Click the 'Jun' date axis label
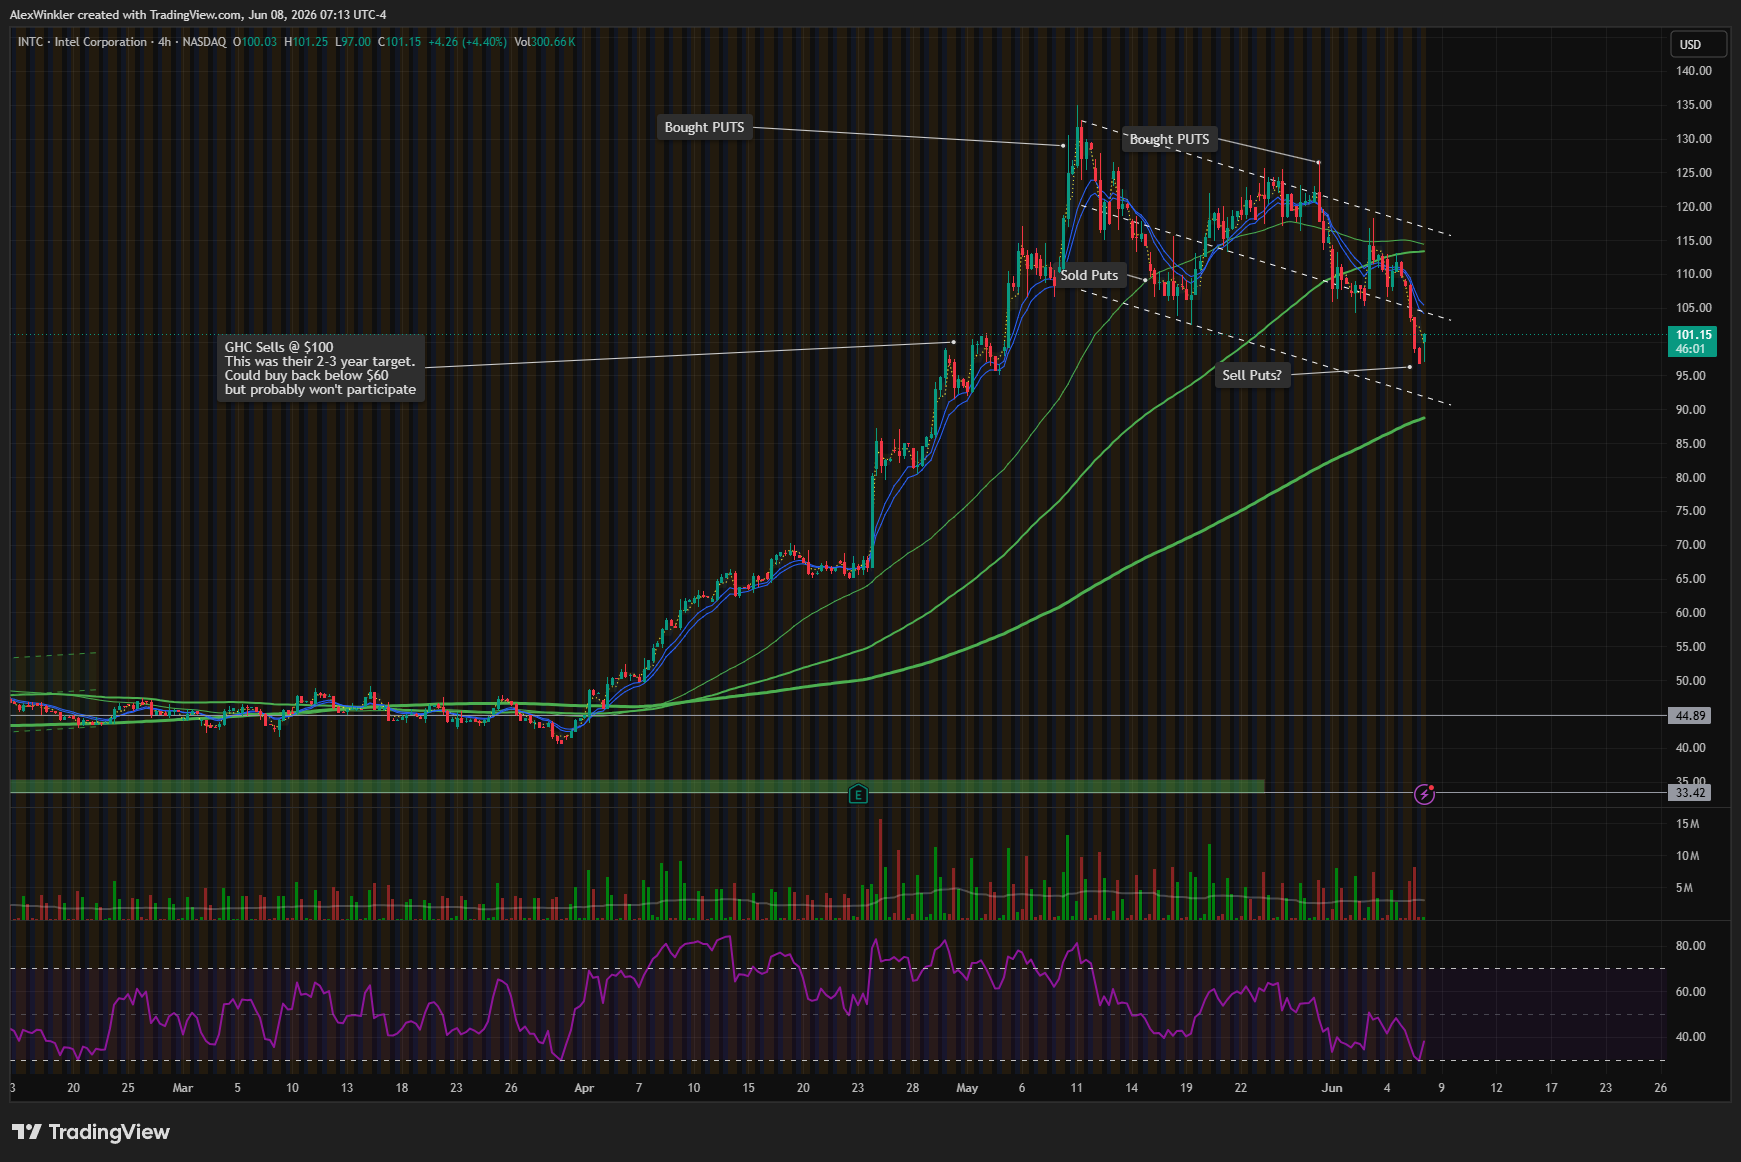 pos(1332,1088)
